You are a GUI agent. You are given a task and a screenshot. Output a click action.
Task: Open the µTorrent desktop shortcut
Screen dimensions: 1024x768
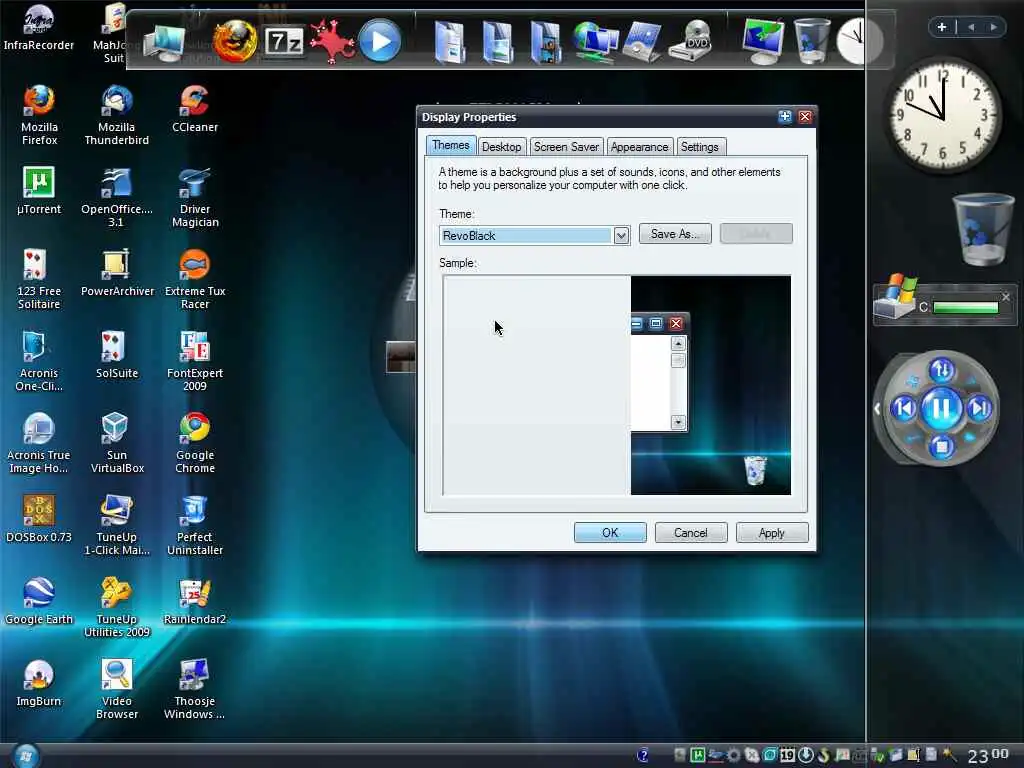39,190
